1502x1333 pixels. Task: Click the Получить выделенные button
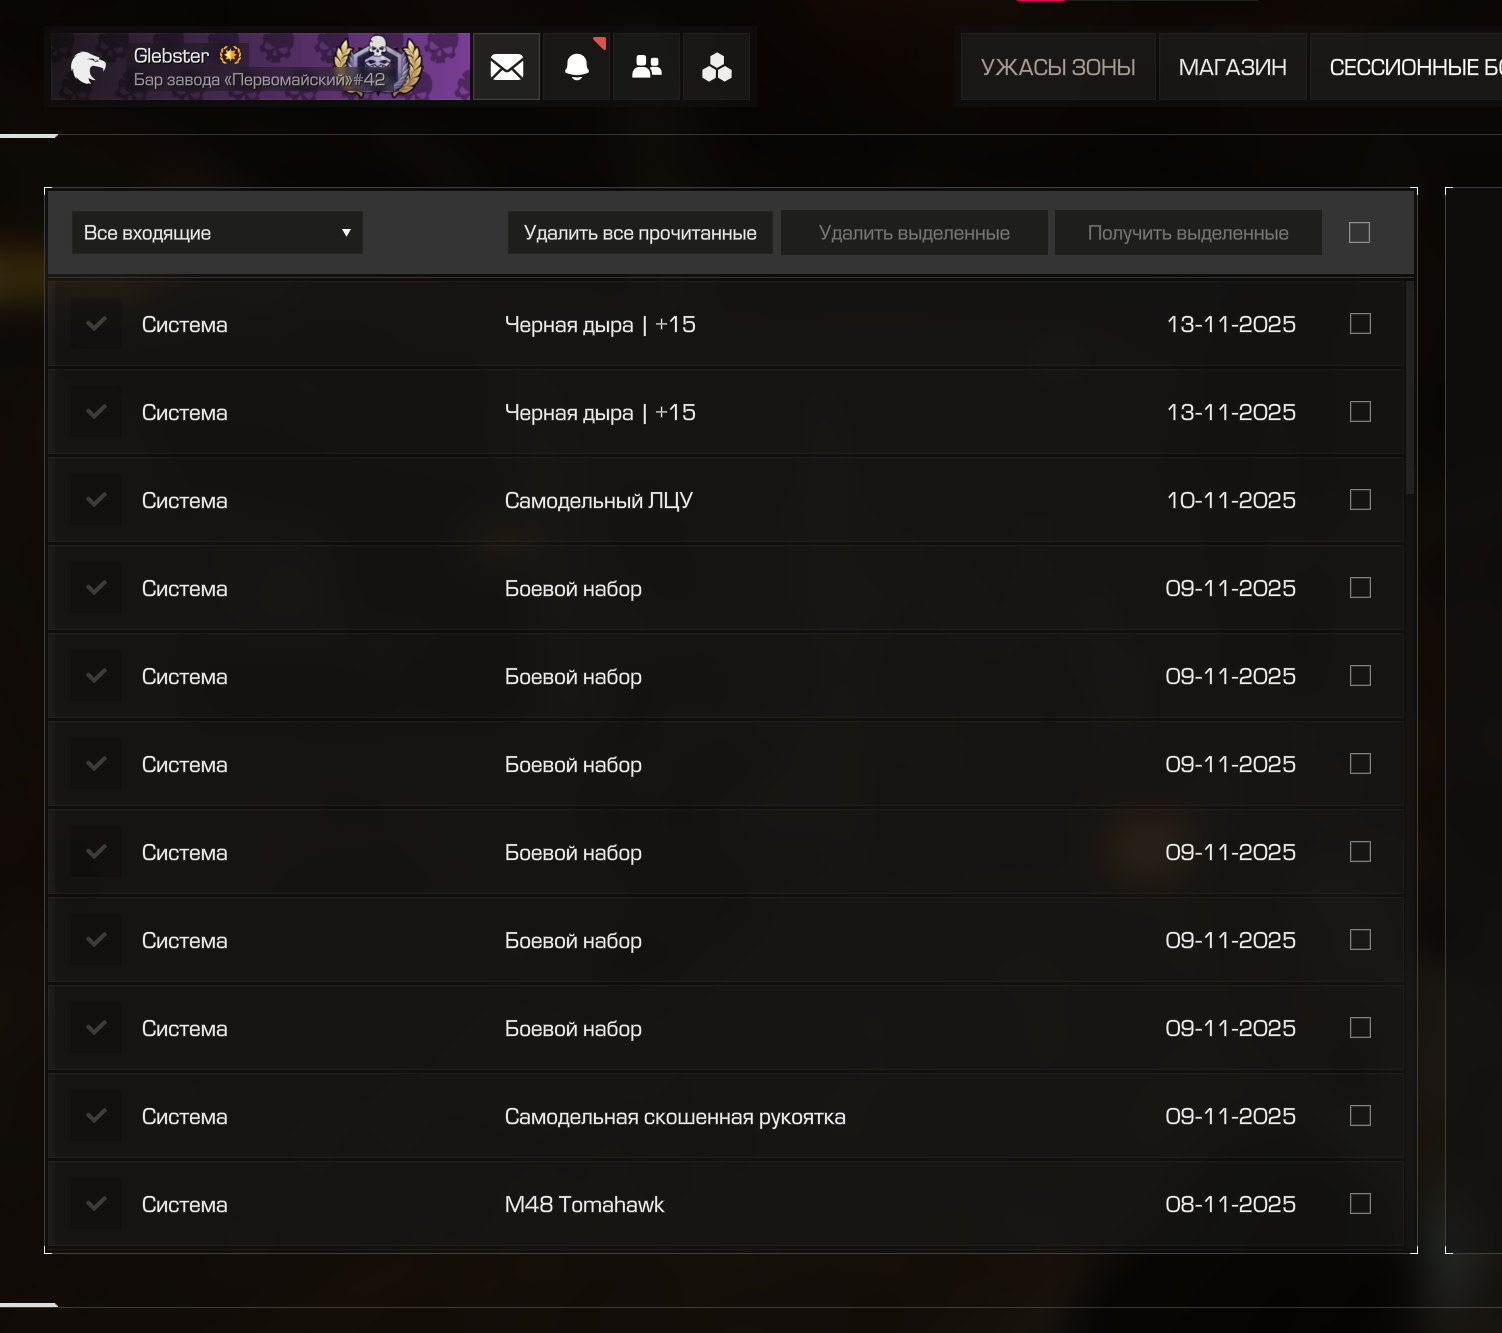[x=1188, y=233]
